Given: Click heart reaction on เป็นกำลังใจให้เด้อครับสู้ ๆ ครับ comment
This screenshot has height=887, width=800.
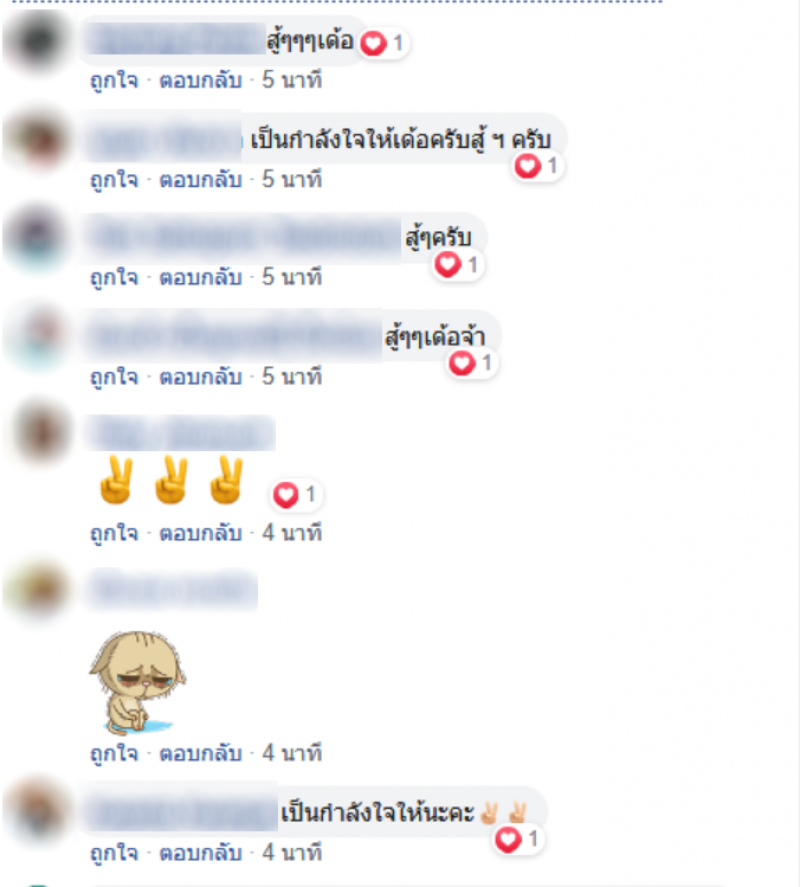Looking at the screenshot, I should pos(537,166).
